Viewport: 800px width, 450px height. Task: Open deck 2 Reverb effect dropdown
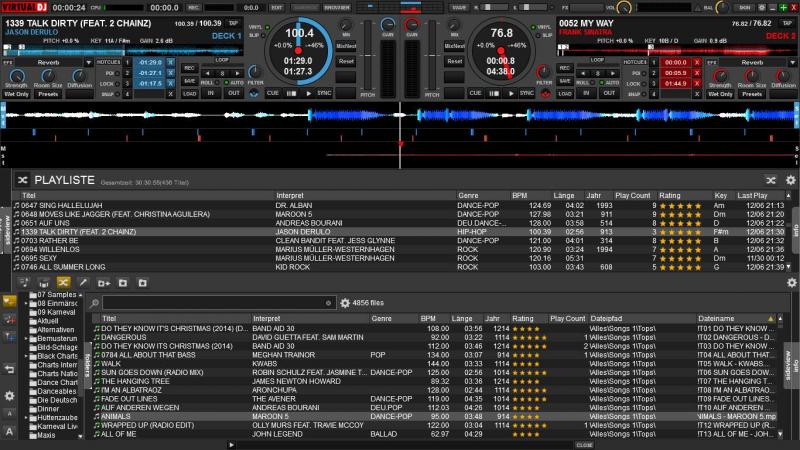point(792,63)
